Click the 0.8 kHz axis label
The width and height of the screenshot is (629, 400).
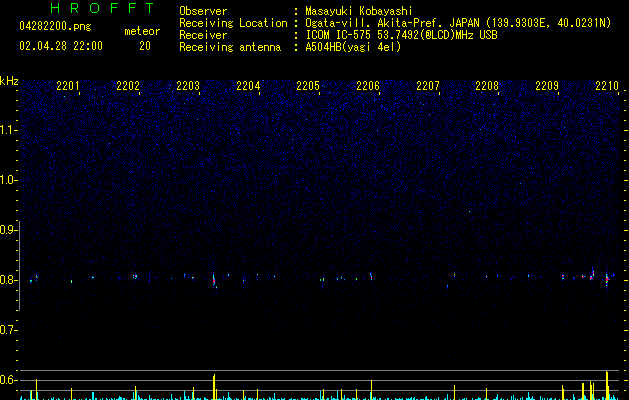[x=8, y=280]
